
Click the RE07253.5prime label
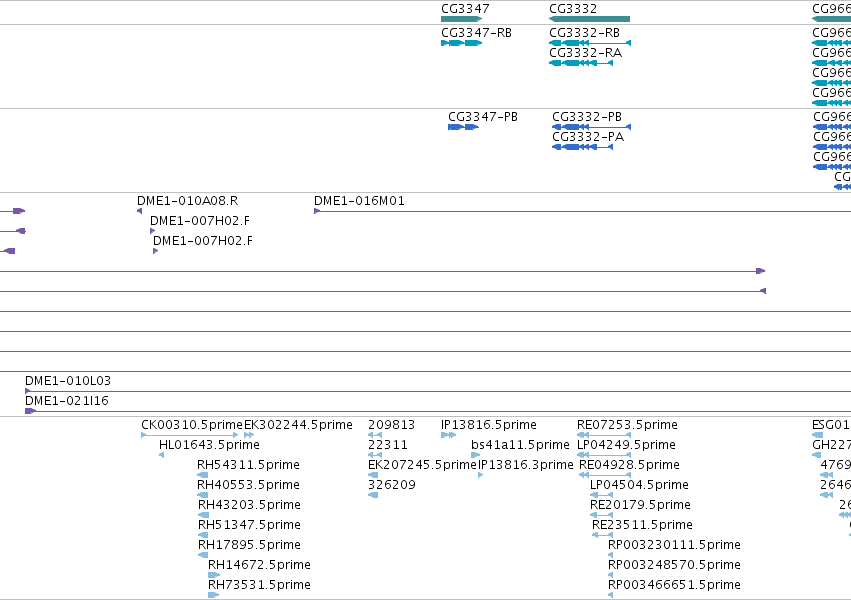coord(627,425)
